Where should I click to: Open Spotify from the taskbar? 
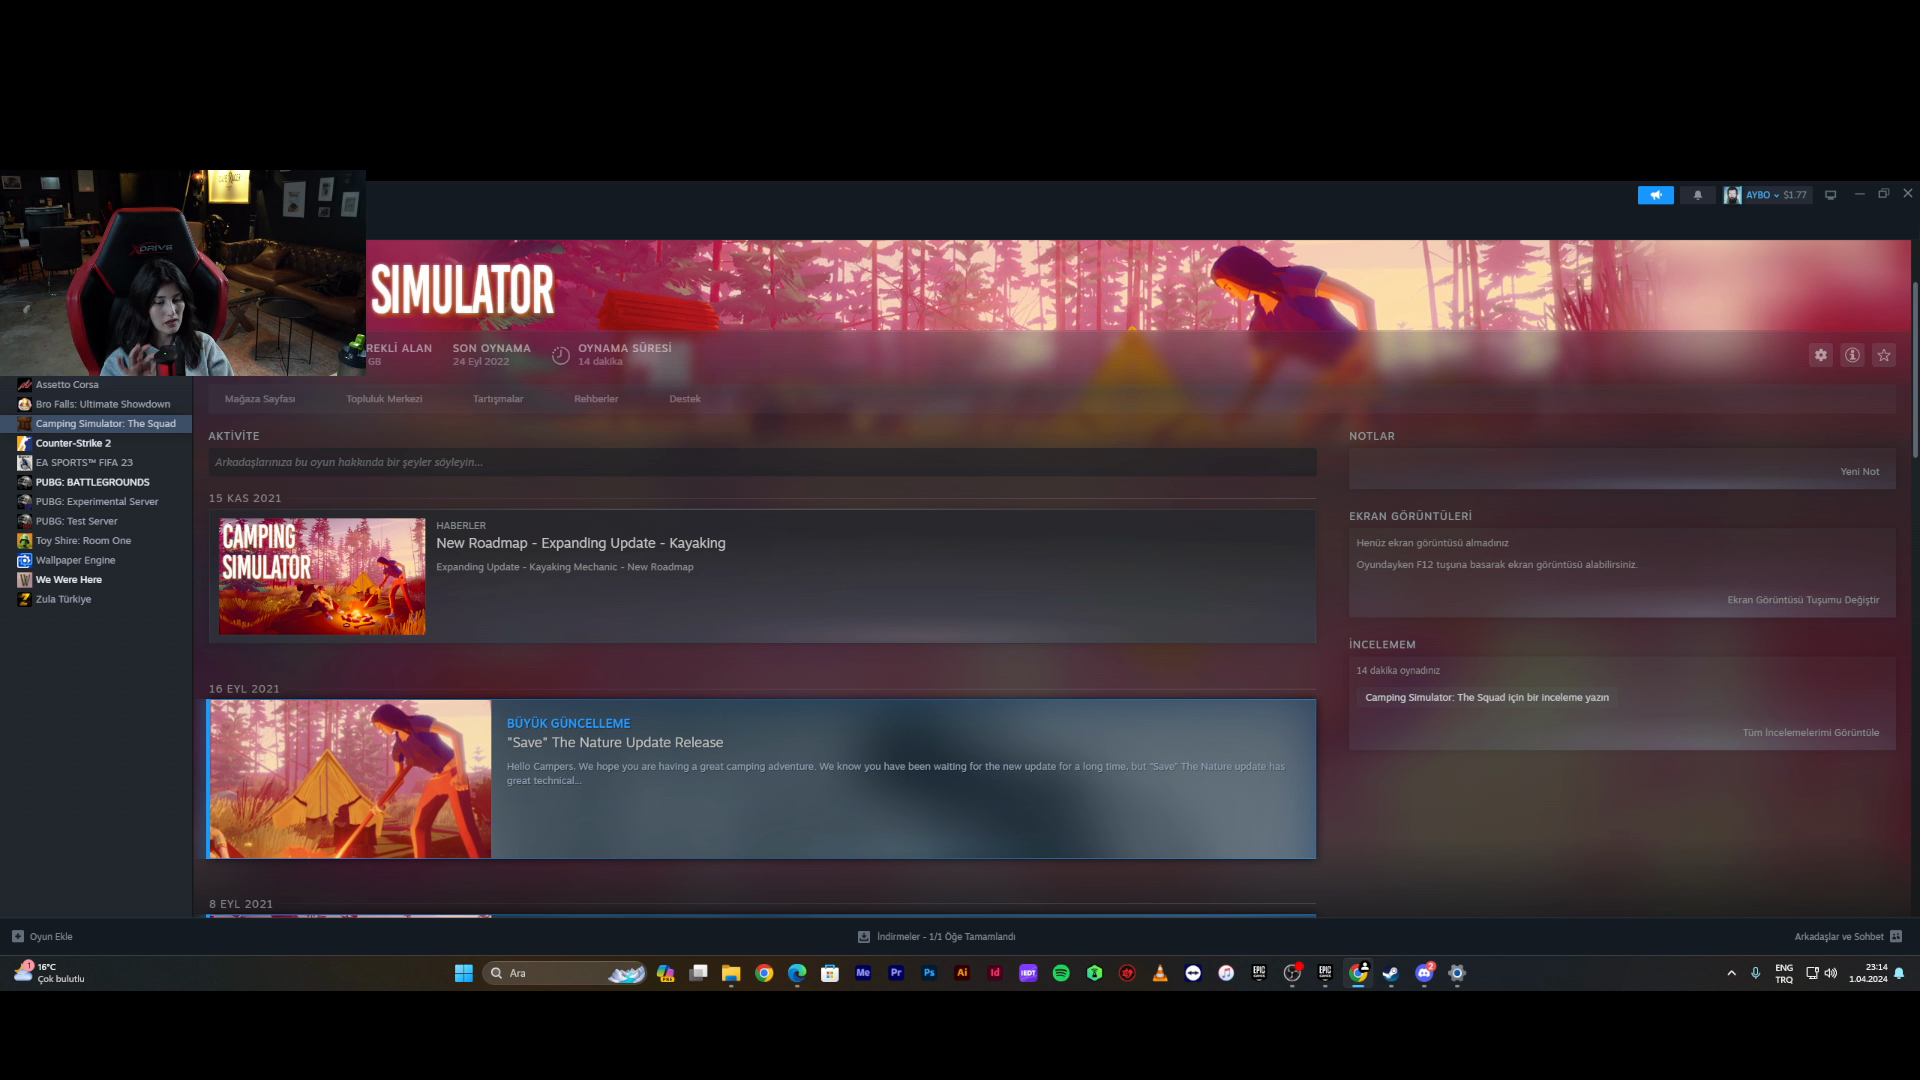coord(1061,973)
